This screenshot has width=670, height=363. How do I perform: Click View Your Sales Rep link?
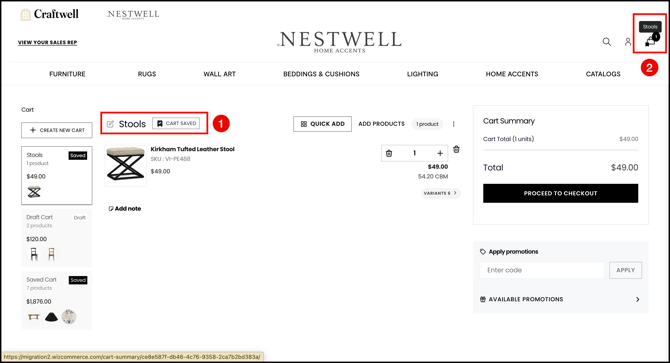pyautogui.click(x=47, y=42)
